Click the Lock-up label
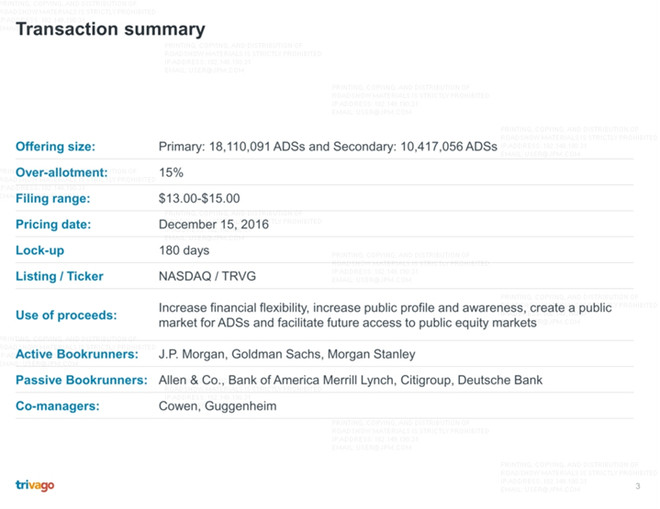The height and width of the screenshot is (509, 660). point(40,250)
